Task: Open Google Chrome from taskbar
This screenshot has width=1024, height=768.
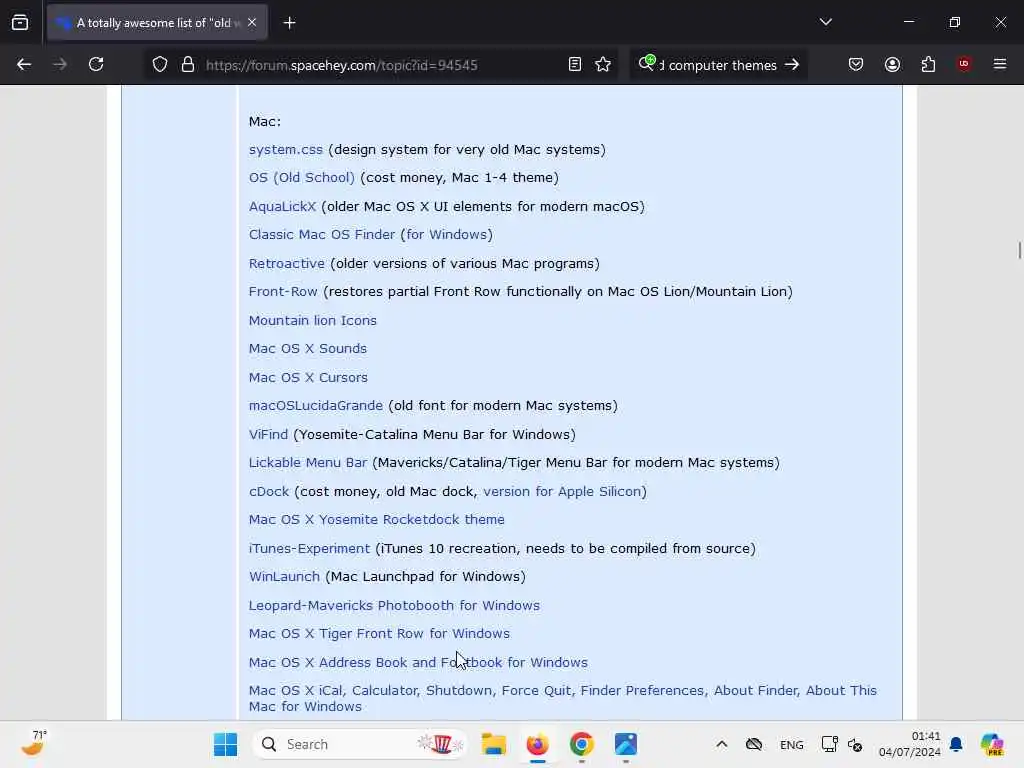Action: [581, 744]
